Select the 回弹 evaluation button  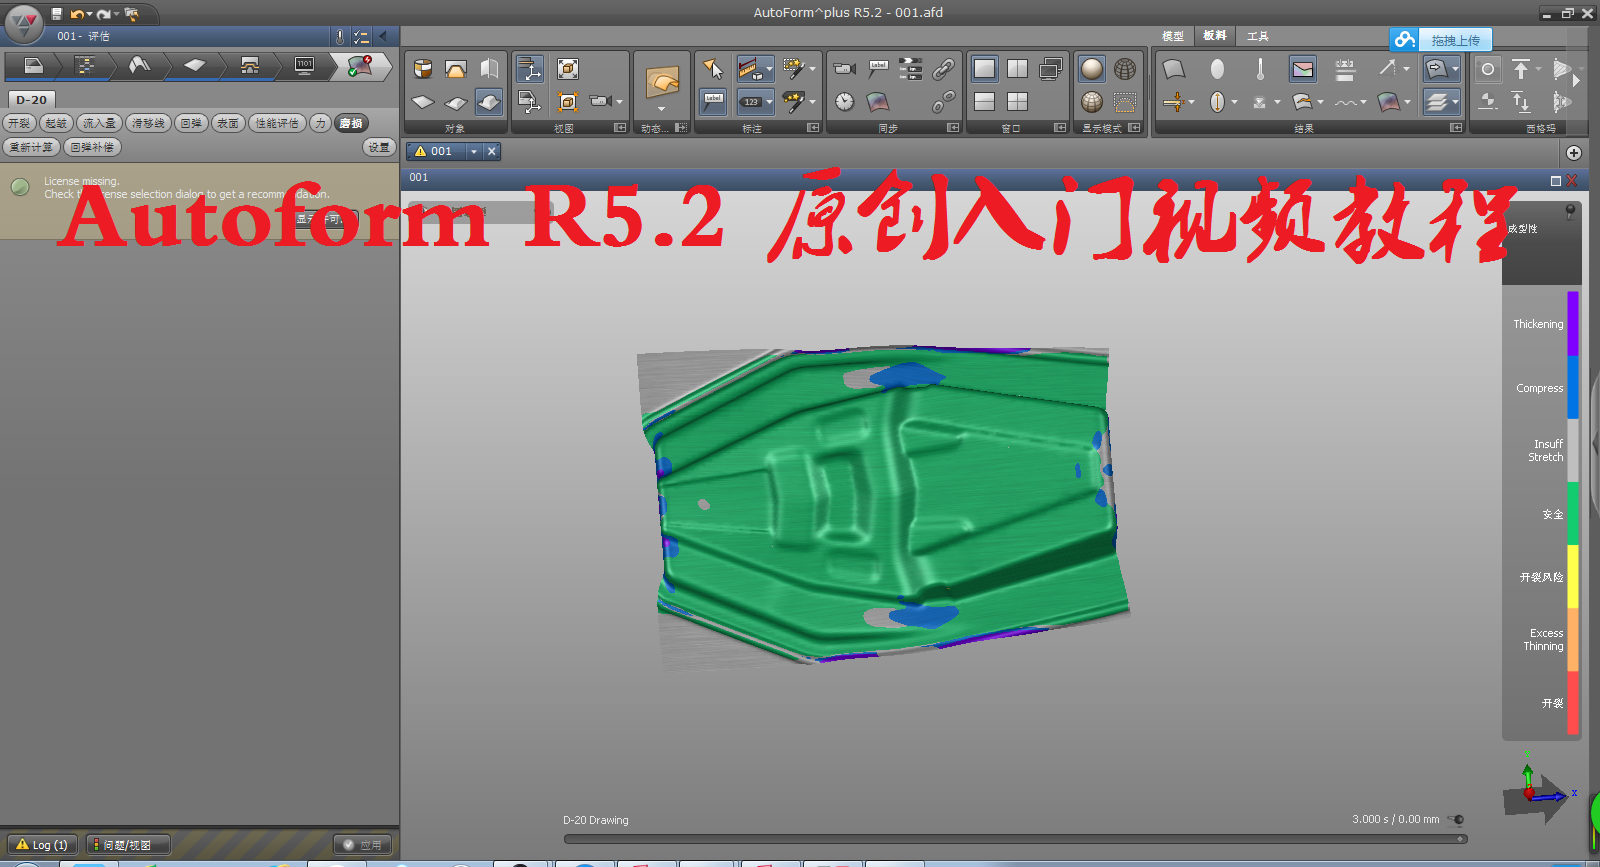[x=191, y=123]
